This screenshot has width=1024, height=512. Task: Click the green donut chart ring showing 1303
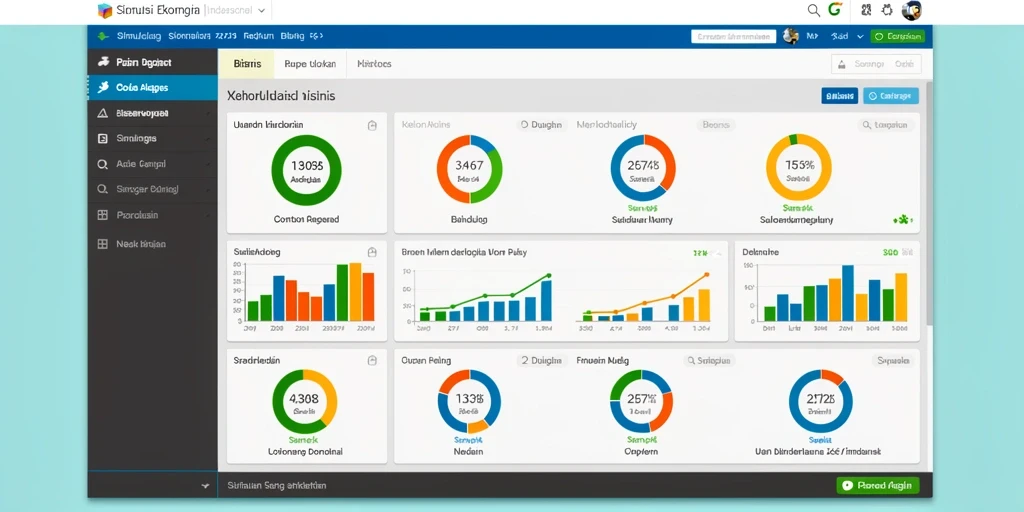[x=306, y=170]
